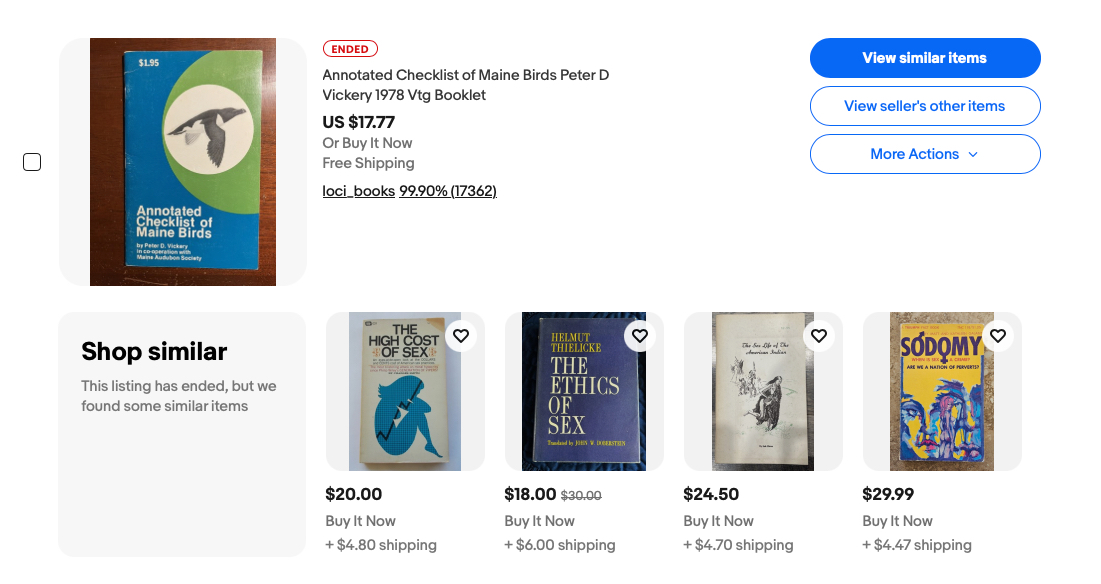Tap the heart on the 'Sodomy' book
The height and width of the screenshot is (584, 1101).
pos(998,336)
